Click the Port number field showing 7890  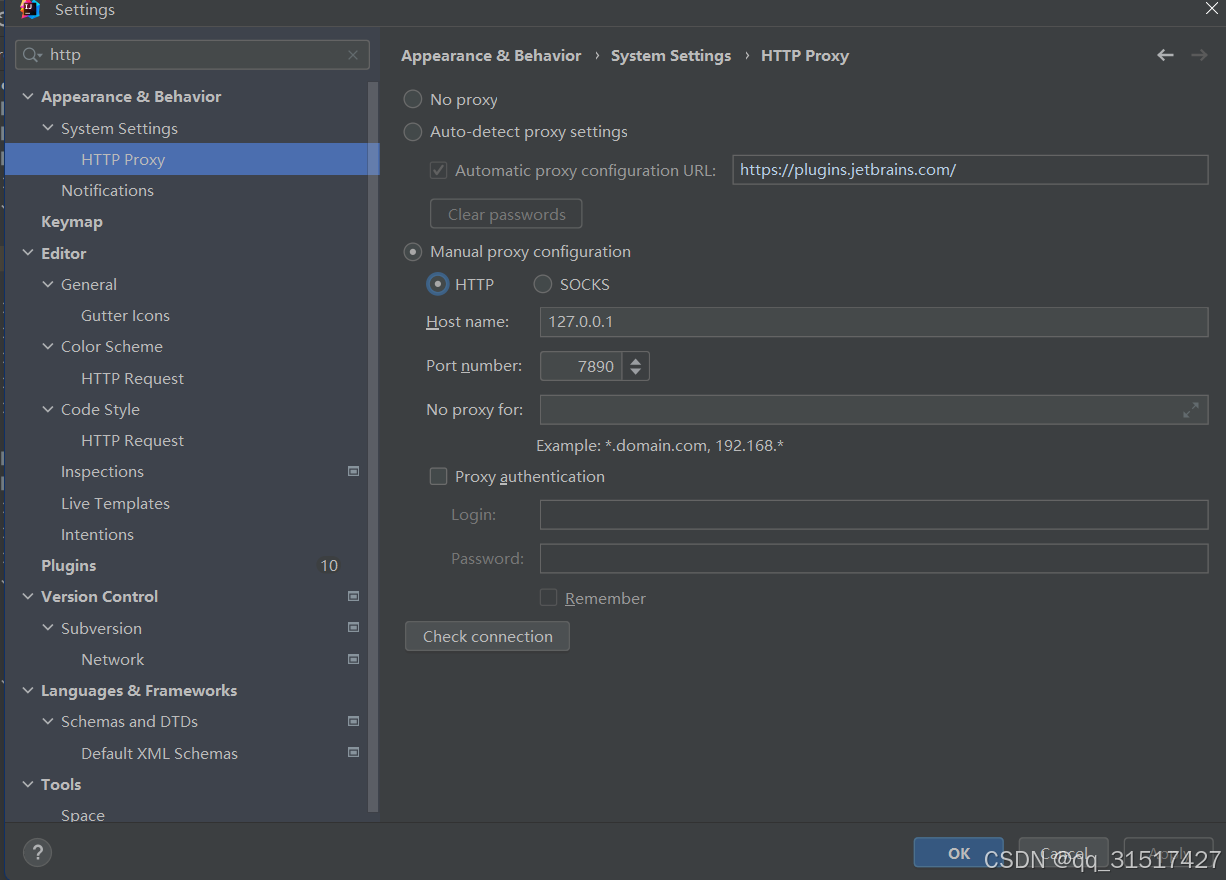(581, 366)
